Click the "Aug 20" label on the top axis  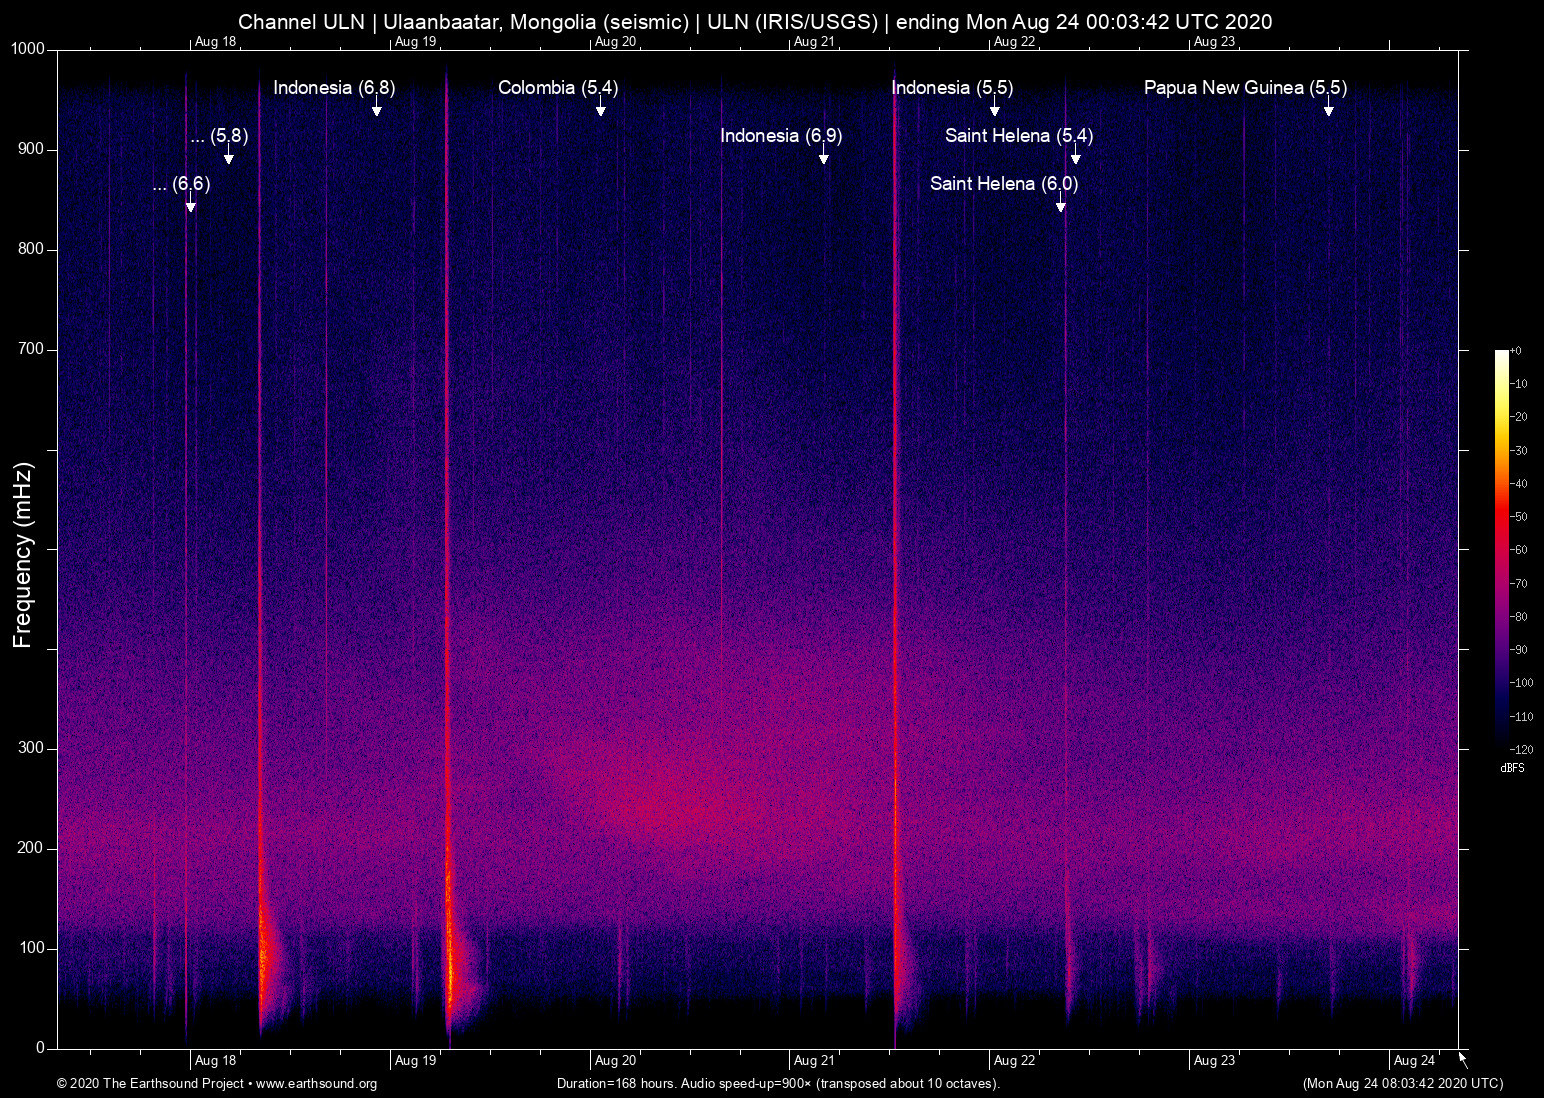pos(616,42)
